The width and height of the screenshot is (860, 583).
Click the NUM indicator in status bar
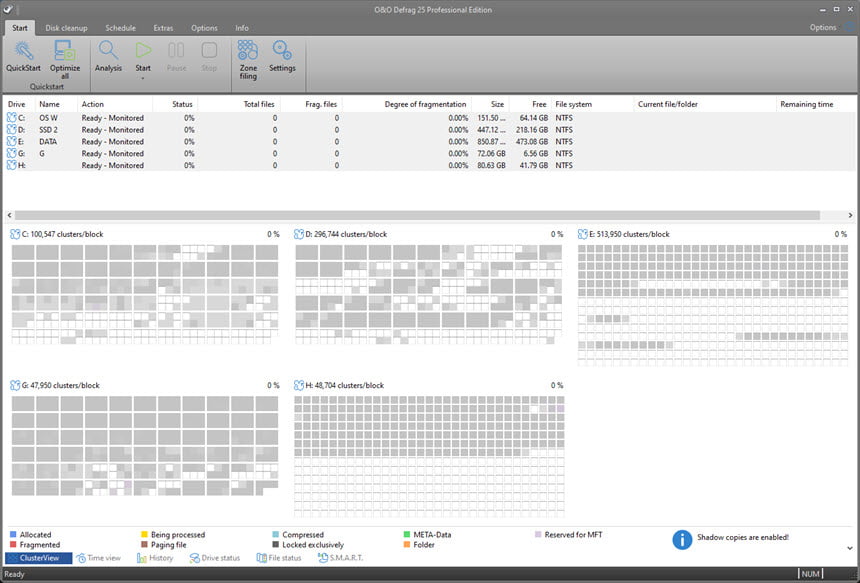coord(811,574)
